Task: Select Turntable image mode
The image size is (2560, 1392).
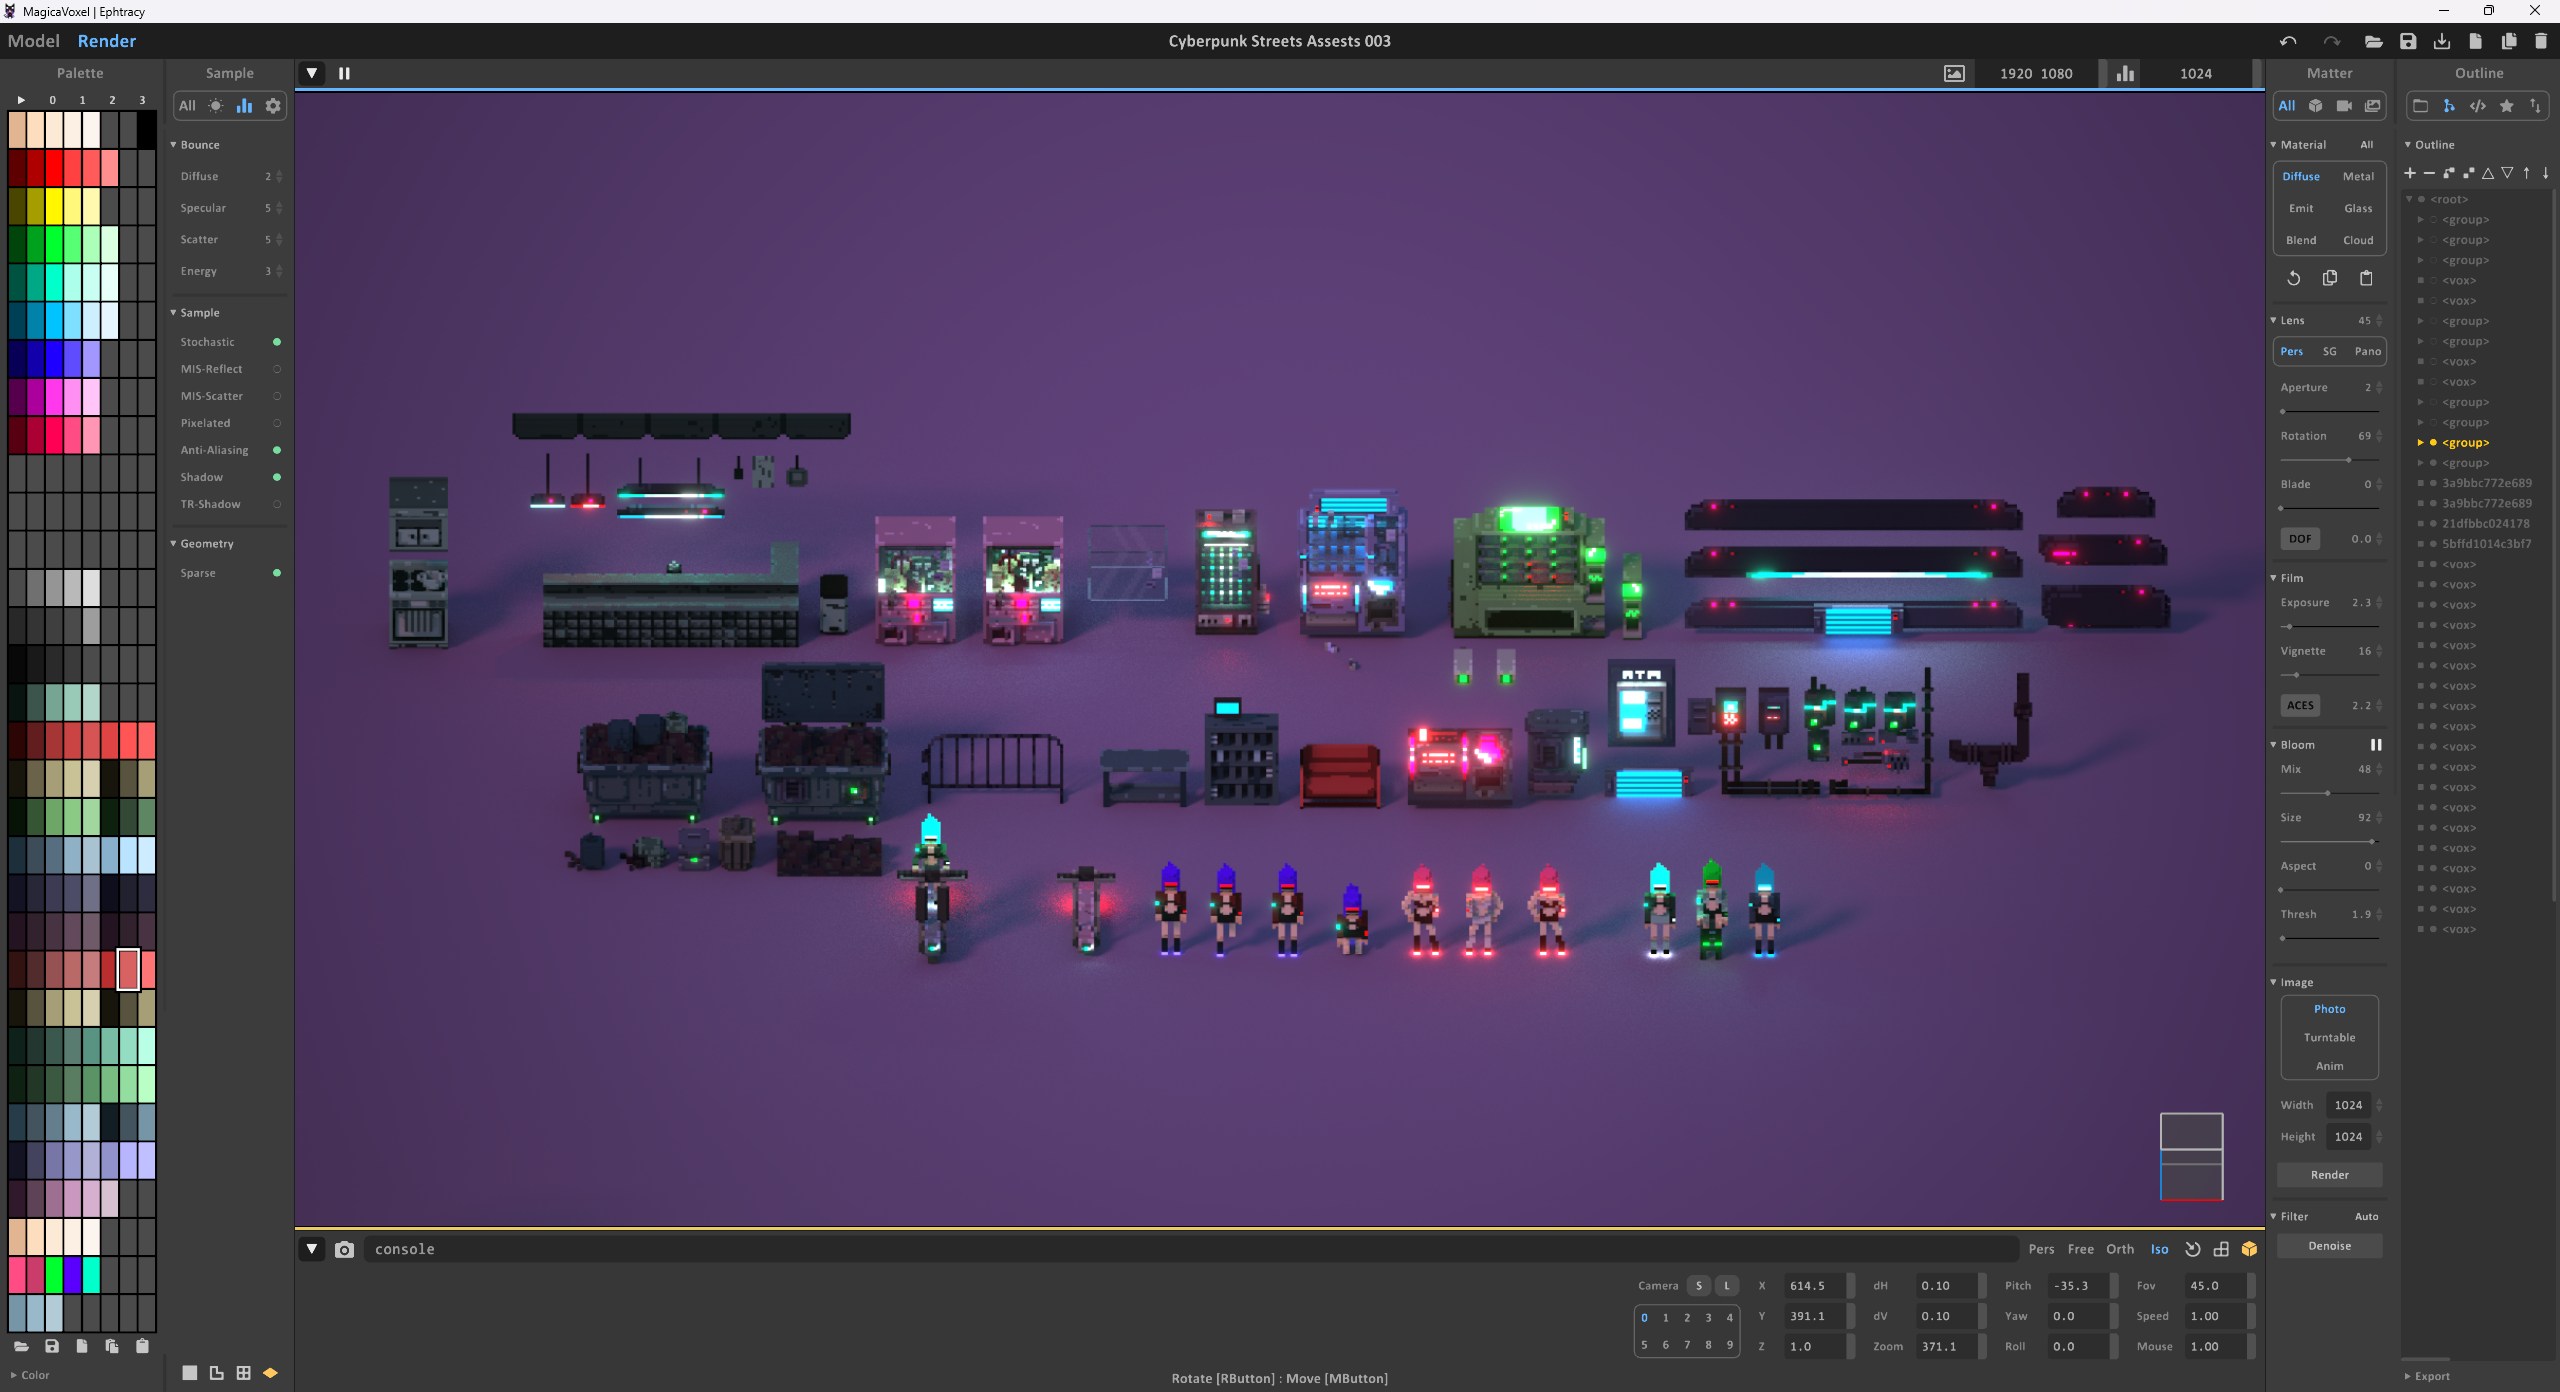Action: 2329,1037
